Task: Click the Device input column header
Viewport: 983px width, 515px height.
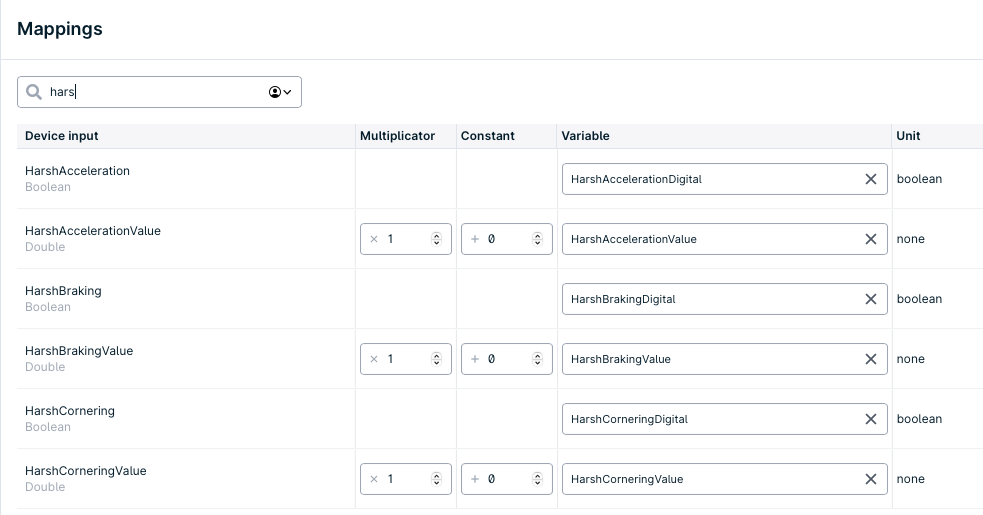Action: tap(61, 136)
